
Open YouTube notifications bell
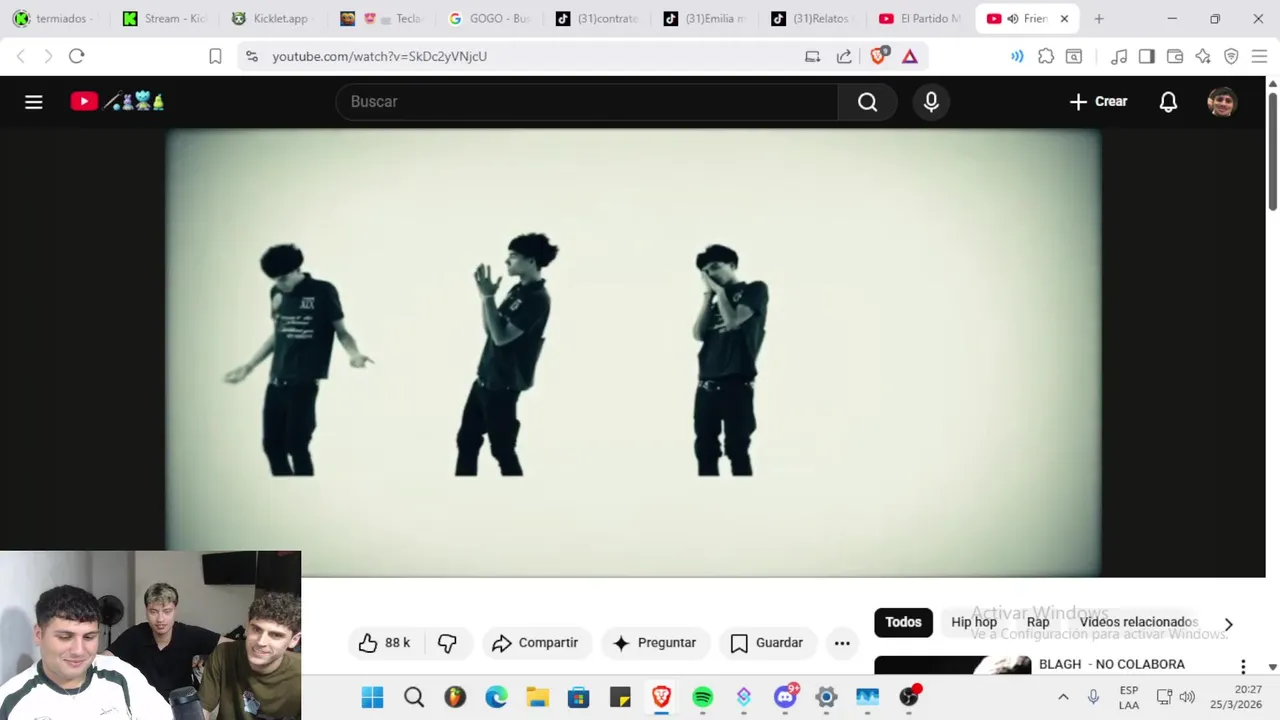pos(1168,102)
